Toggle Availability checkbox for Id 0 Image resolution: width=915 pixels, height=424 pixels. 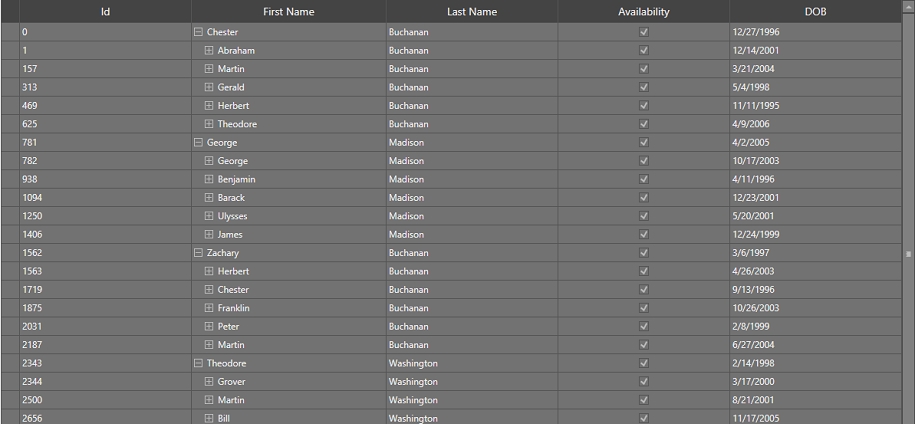pyautogui.click(x=644, y=32)
